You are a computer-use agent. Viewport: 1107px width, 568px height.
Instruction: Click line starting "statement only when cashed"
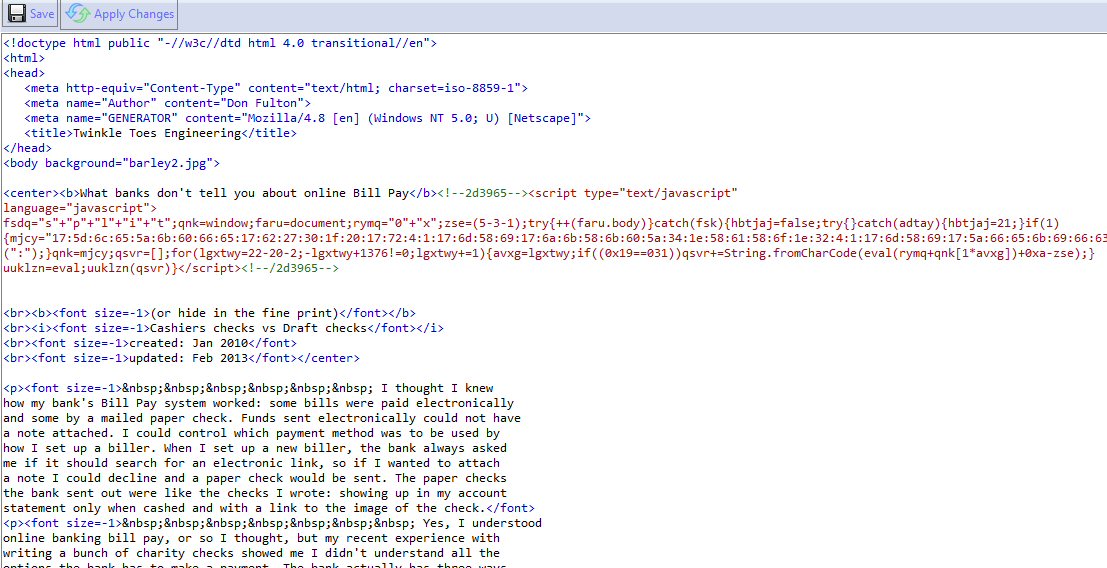click(x=269, y=508)
